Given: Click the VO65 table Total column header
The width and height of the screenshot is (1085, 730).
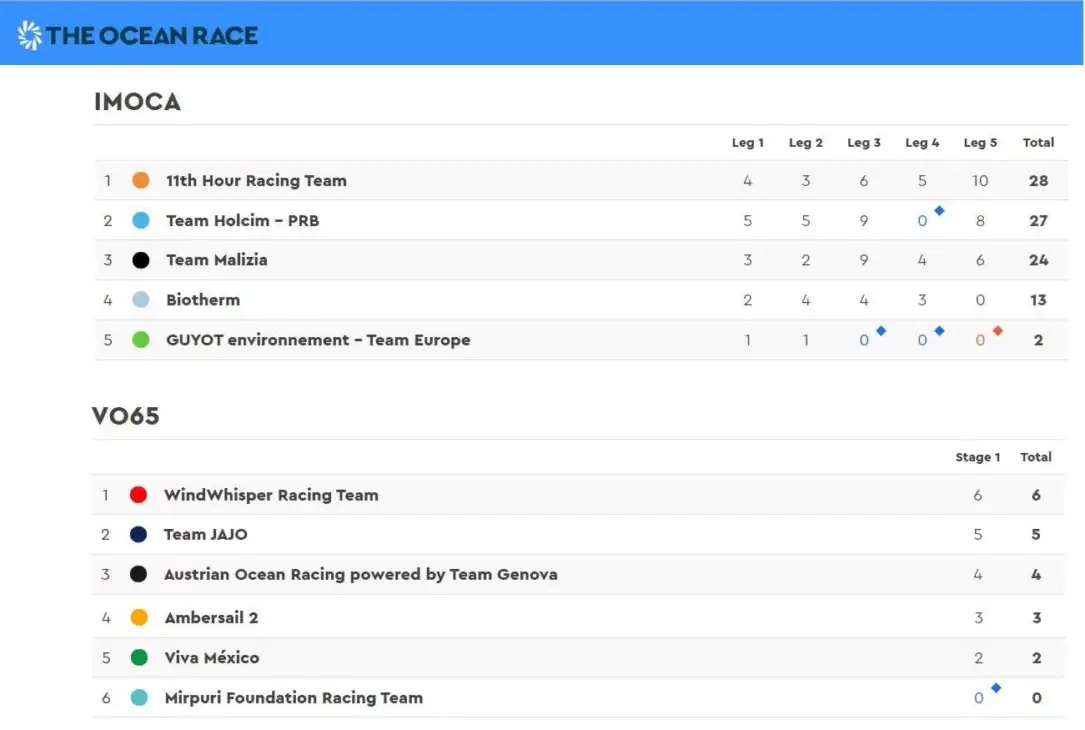Looking at the screenshot, I should tap(1036, 457).
